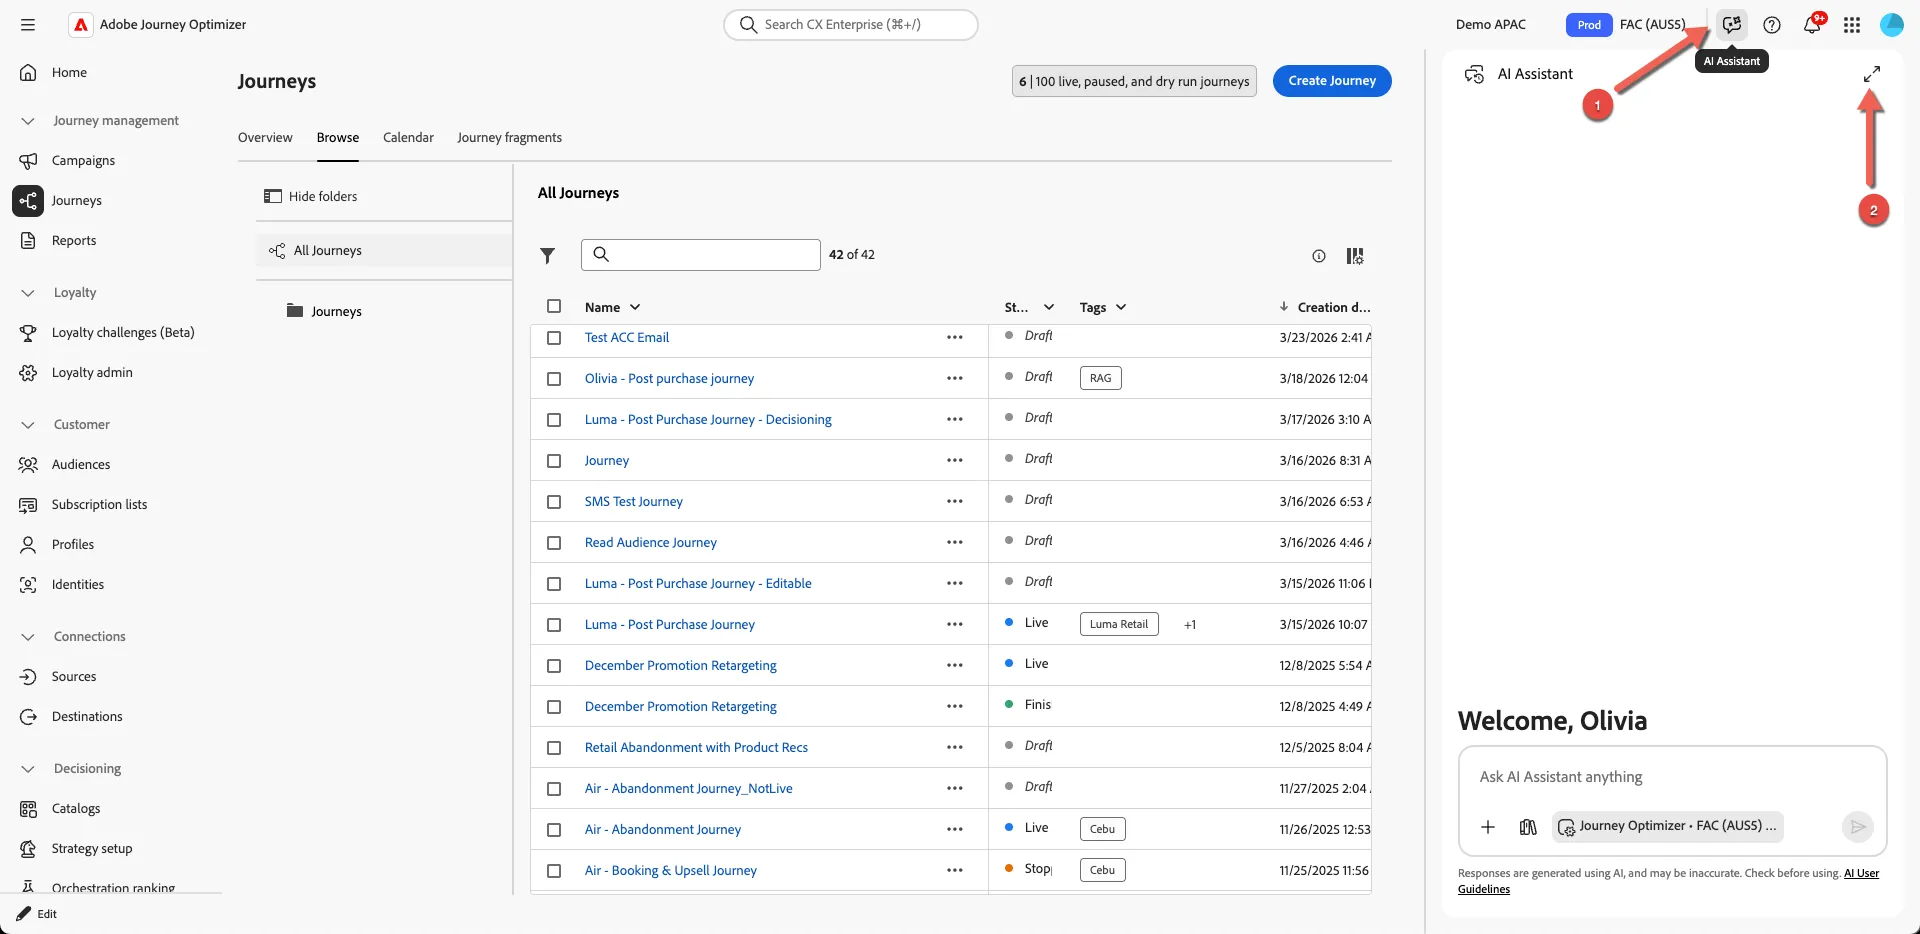The height and width of the screenshot is (934, 1920).
Task: Open the AI Assistant icon in header
Action: (1732, 25)
